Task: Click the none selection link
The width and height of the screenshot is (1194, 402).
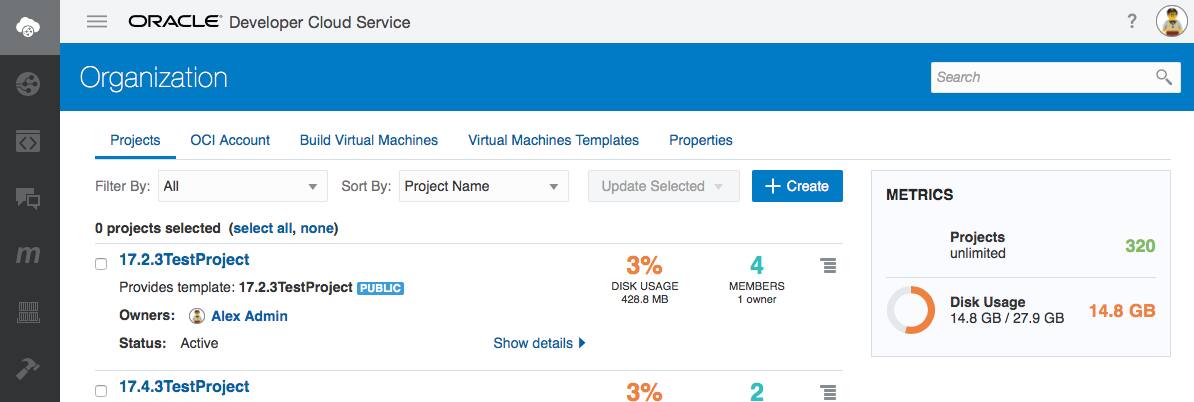Action: pyautogui.click(x=317, y=228)
